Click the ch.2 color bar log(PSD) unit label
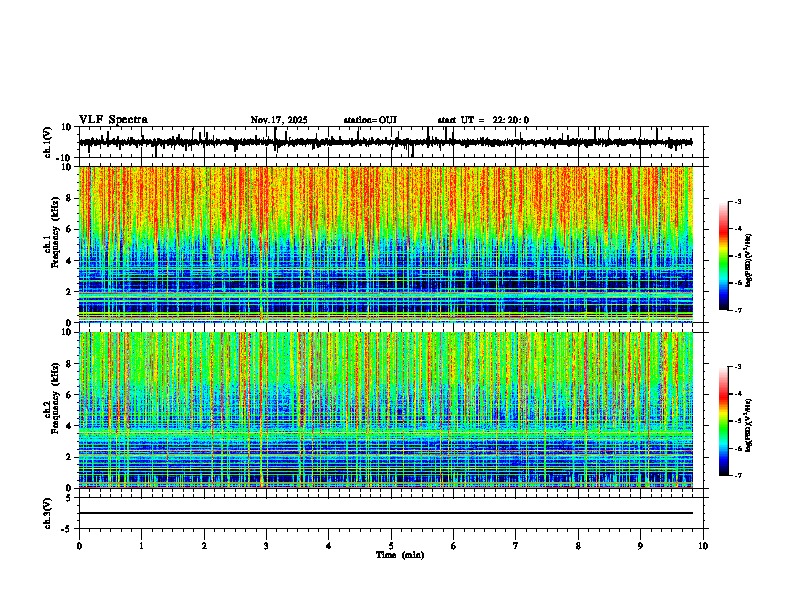The image size is (792, 612). (x=749, y=426)
